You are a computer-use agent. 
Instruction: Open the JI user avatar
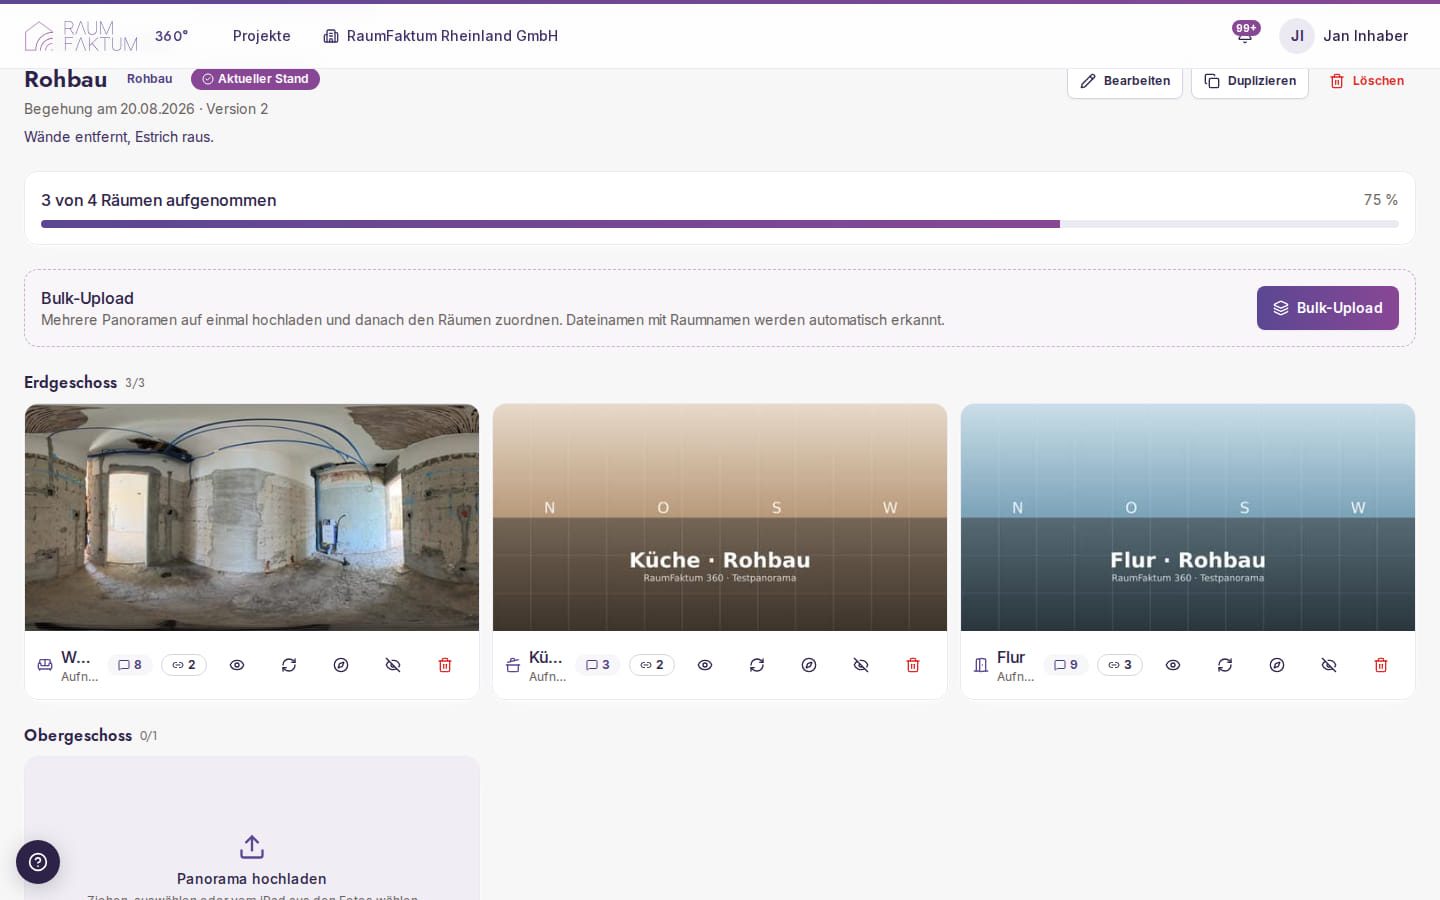tap(1297, 36)
